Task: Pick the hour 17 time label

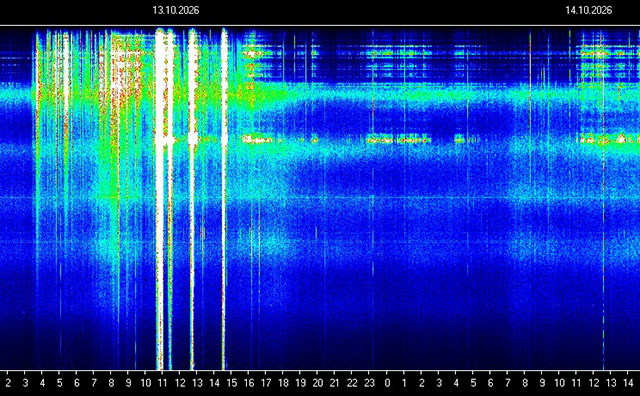Action: tap(266, 383)
